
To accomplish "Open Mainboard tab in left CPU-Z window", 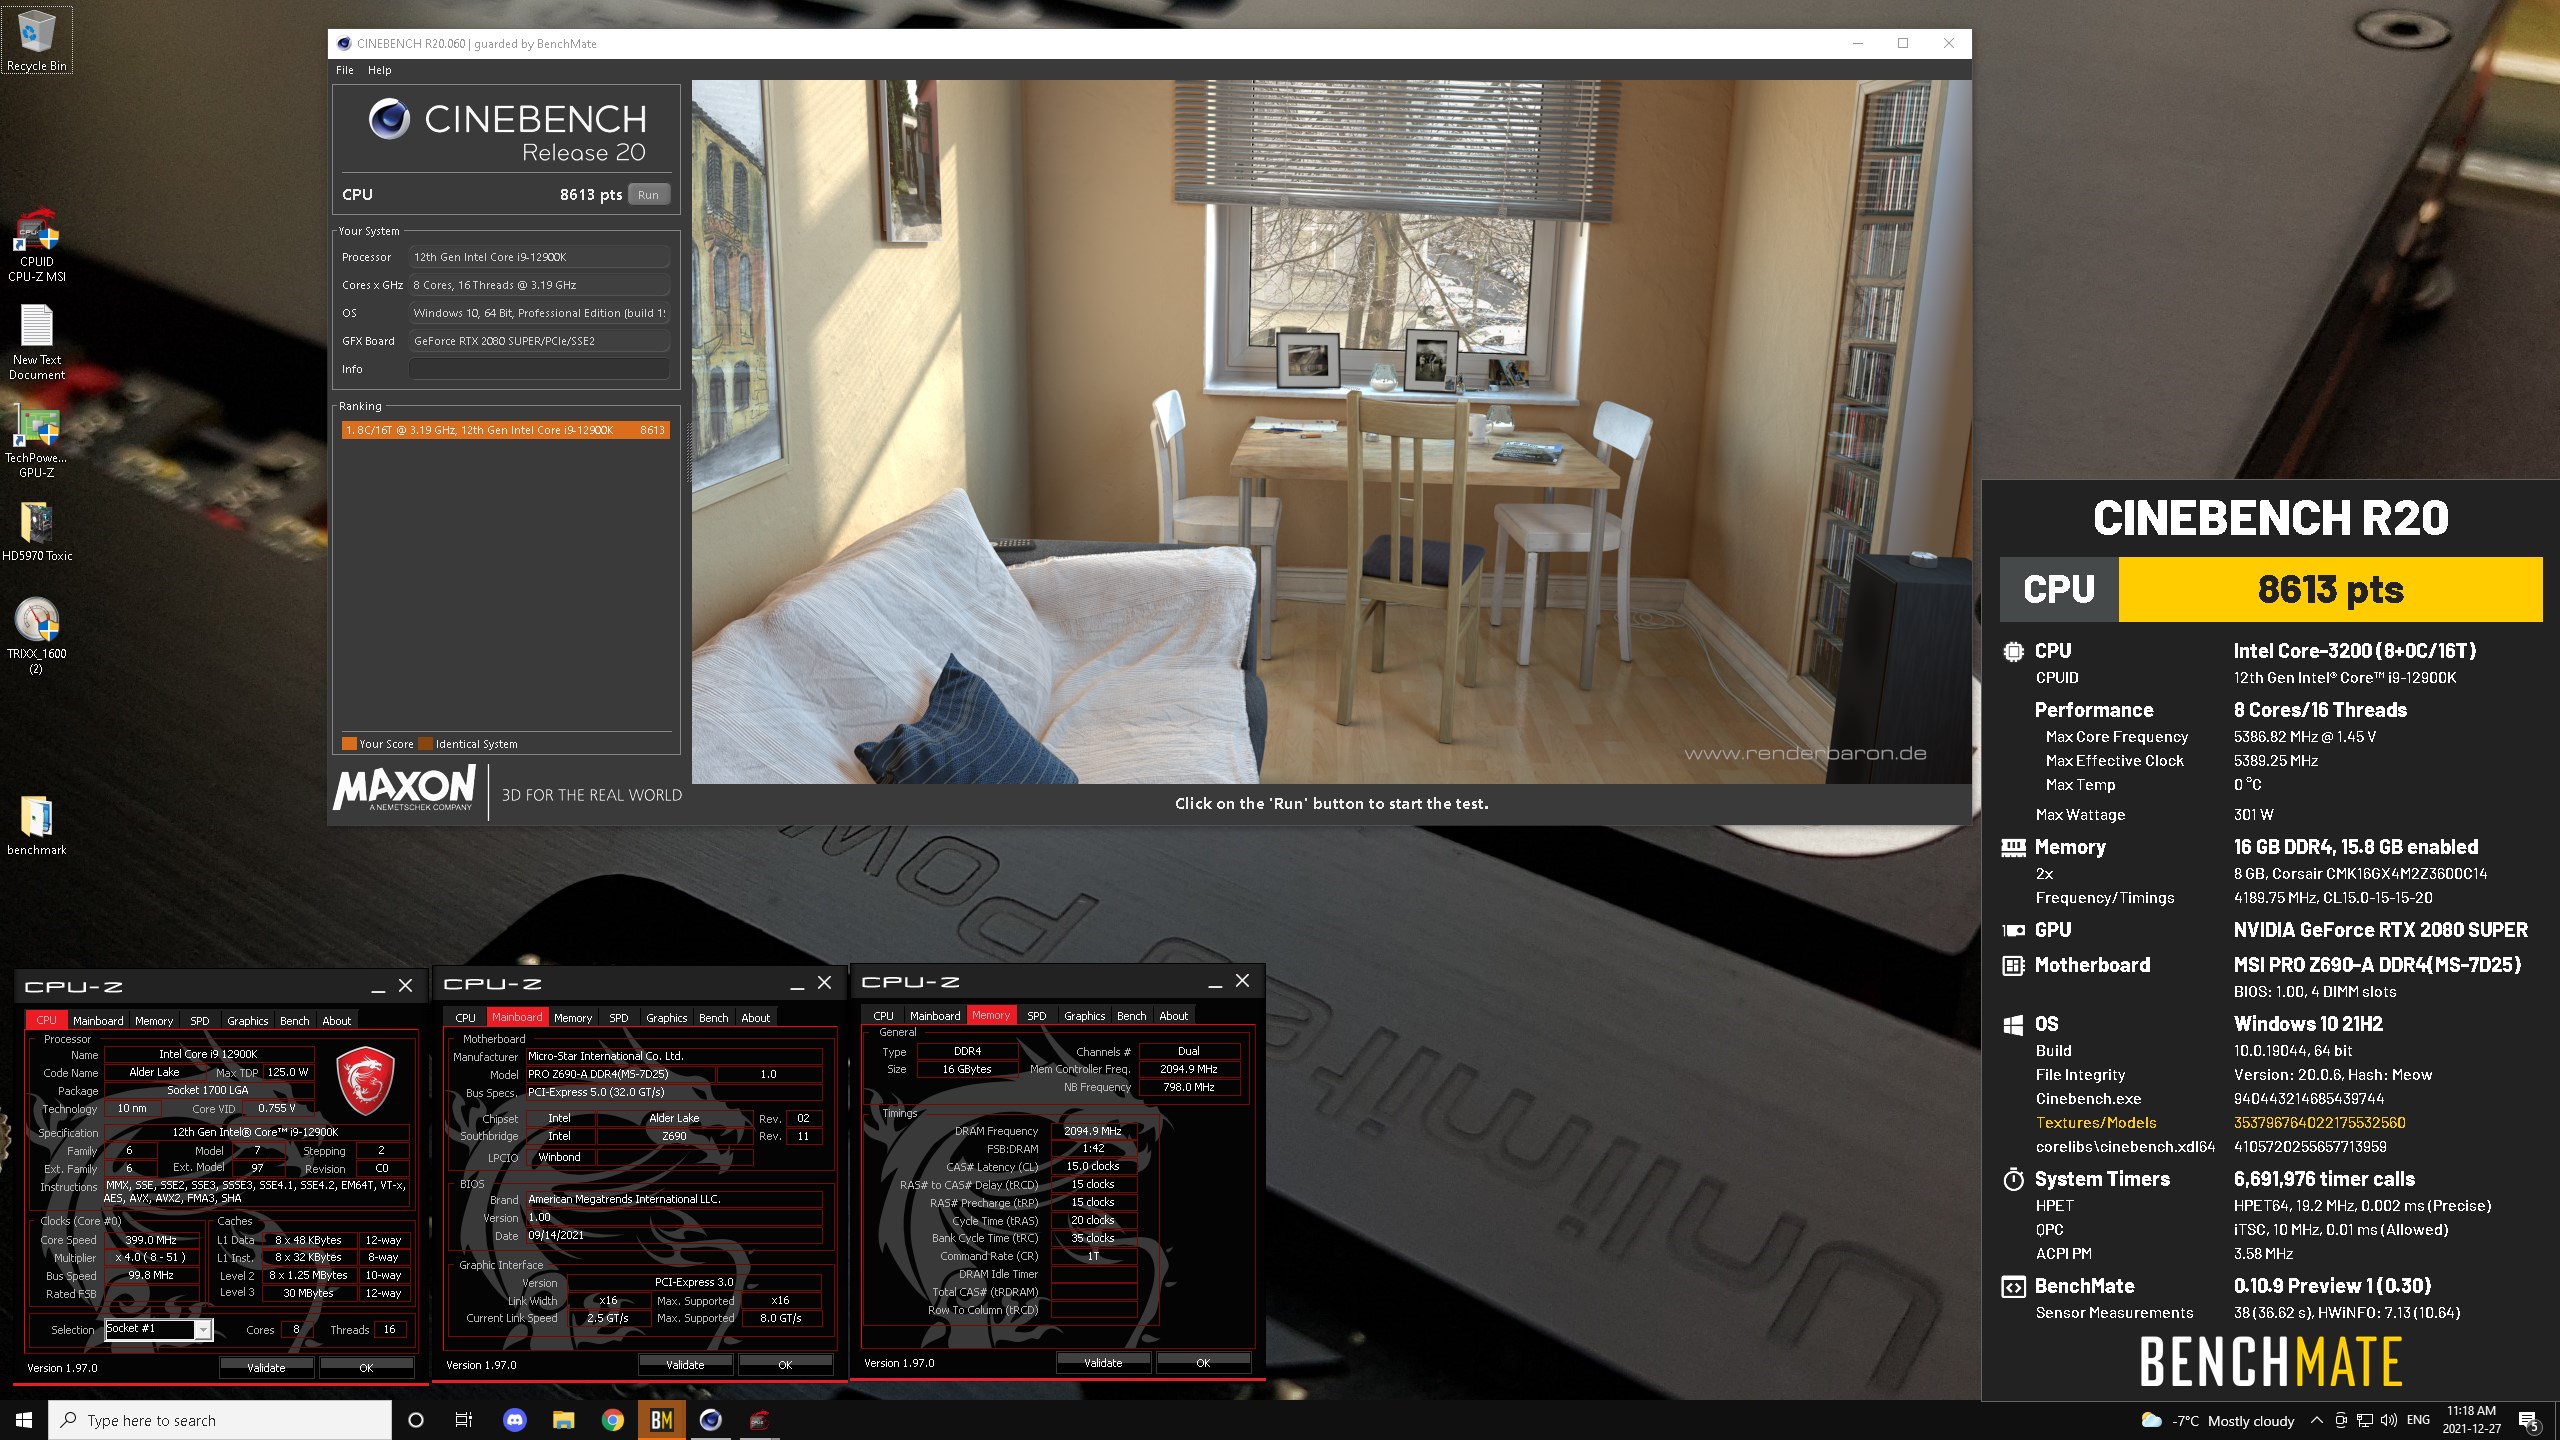I will tap(98, 1021).
